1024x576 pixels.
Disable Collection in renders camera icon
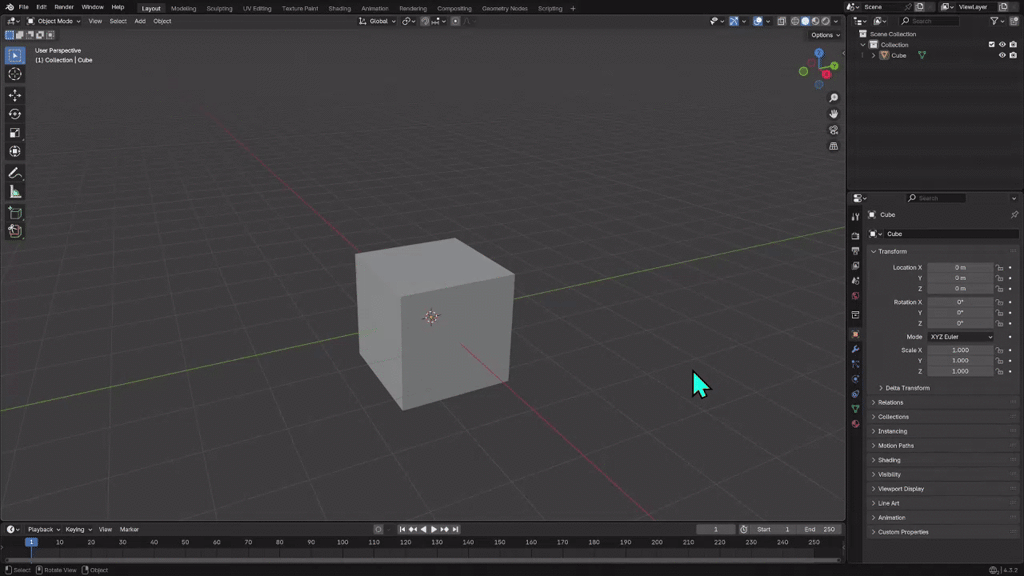pos(1013,44)
